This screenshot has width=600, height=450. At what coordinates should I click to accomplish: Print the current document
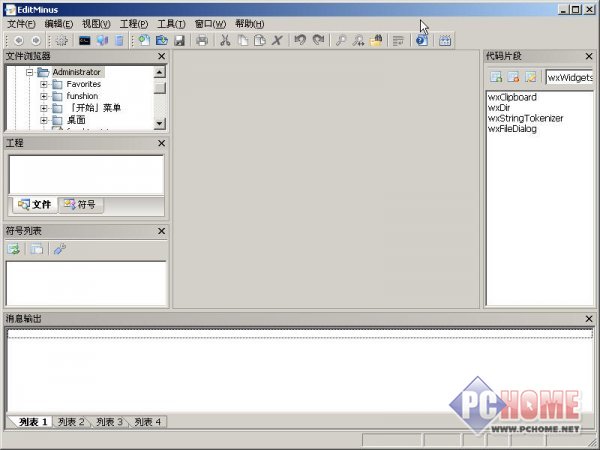[x=202, y=40]
